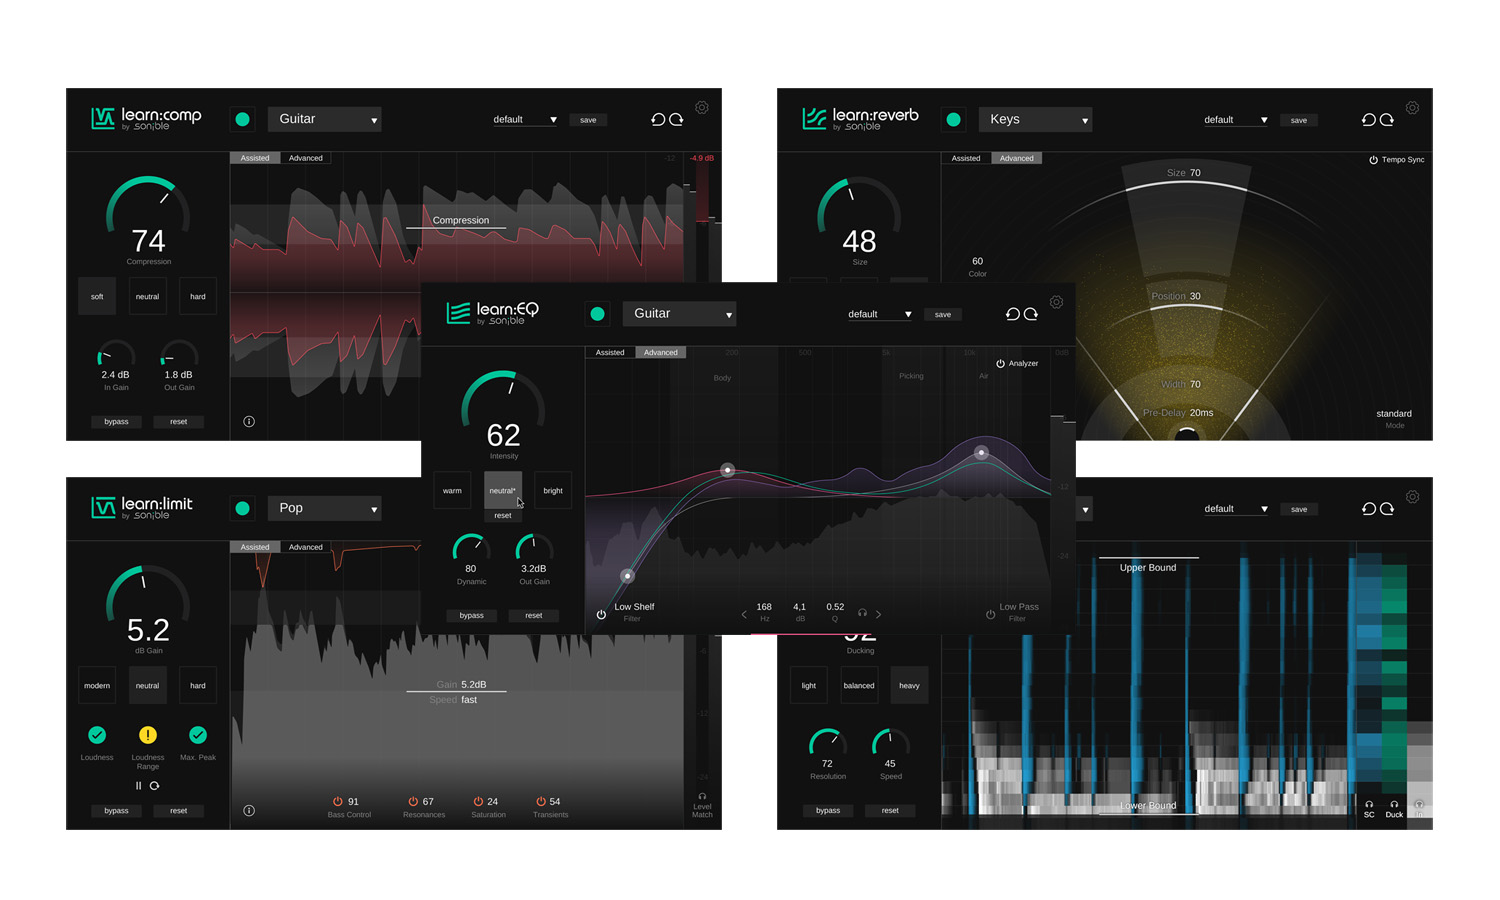The width and height of the screenshot is (1500, 900).
Task: Click Loudness Range yellow warning indicator
Action: click(147, 735)
